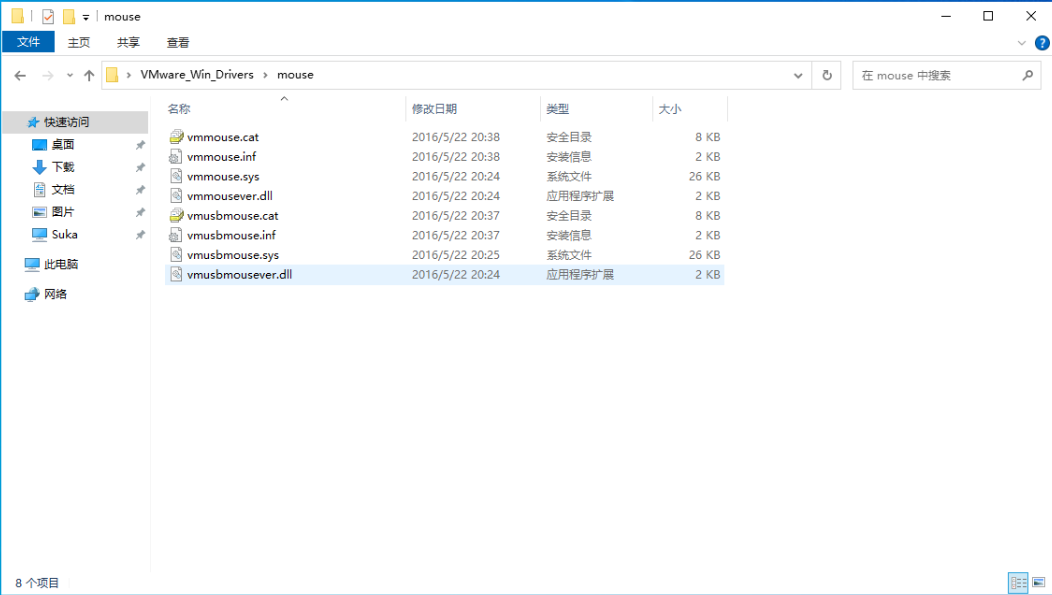Switch to large icons view layout
Image resolution: width=1052 pixels, height=595 pixels.
coord(1039,582)
